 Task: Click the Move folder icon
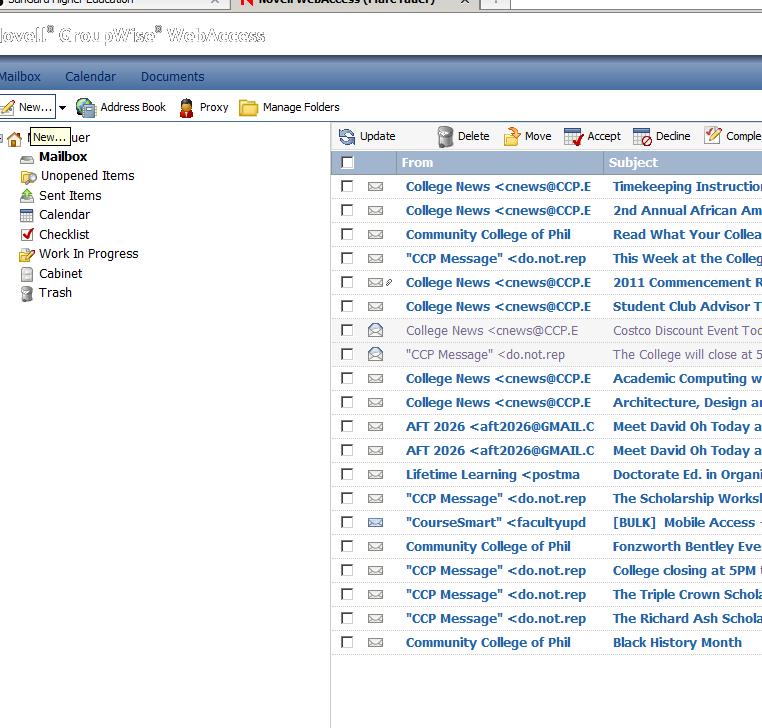(x=512, y=137)
